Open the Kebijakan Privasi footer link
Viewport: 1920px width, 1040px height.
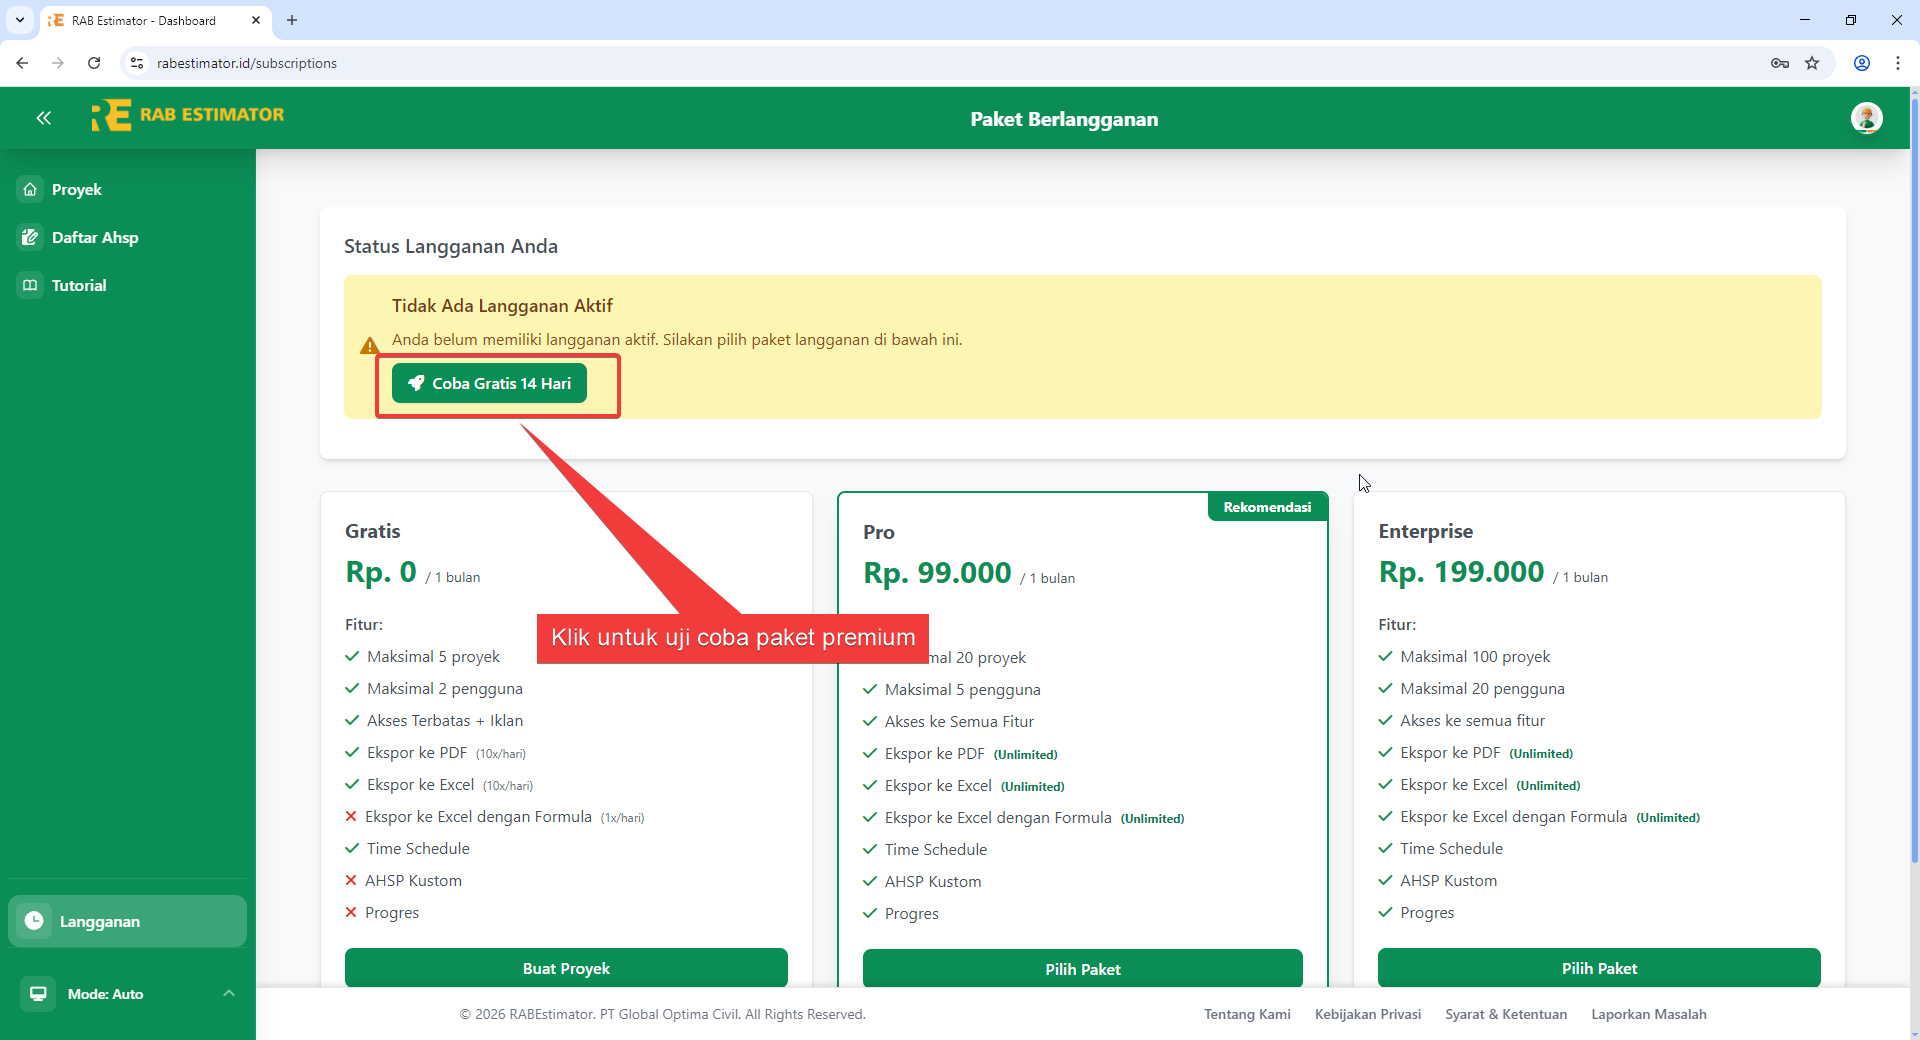tap(1367, 1014)
